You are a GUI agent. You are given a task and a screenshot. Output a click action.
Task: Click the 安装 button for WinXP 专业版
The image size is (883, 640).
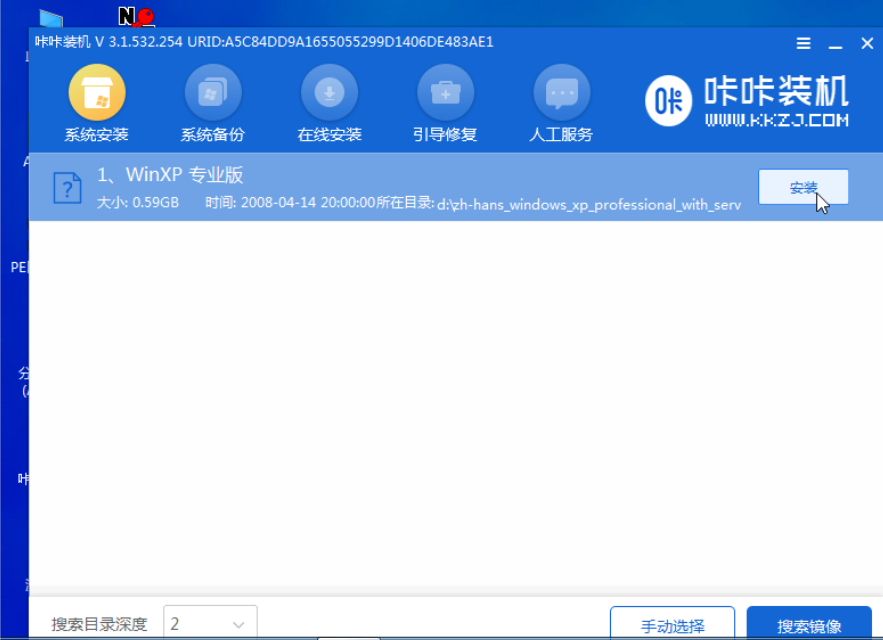click(803, 187)
